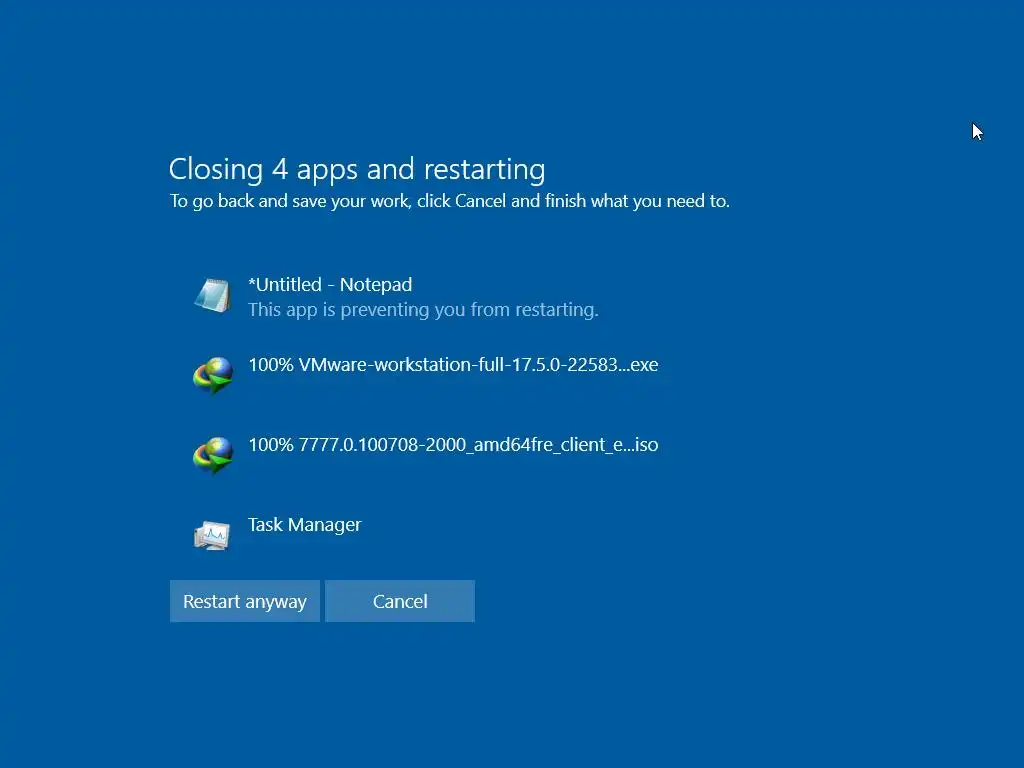Select the 7777.0.100708-2000_amd64fre_client iso entry text
1024x768 pixels.
[453, 445]
